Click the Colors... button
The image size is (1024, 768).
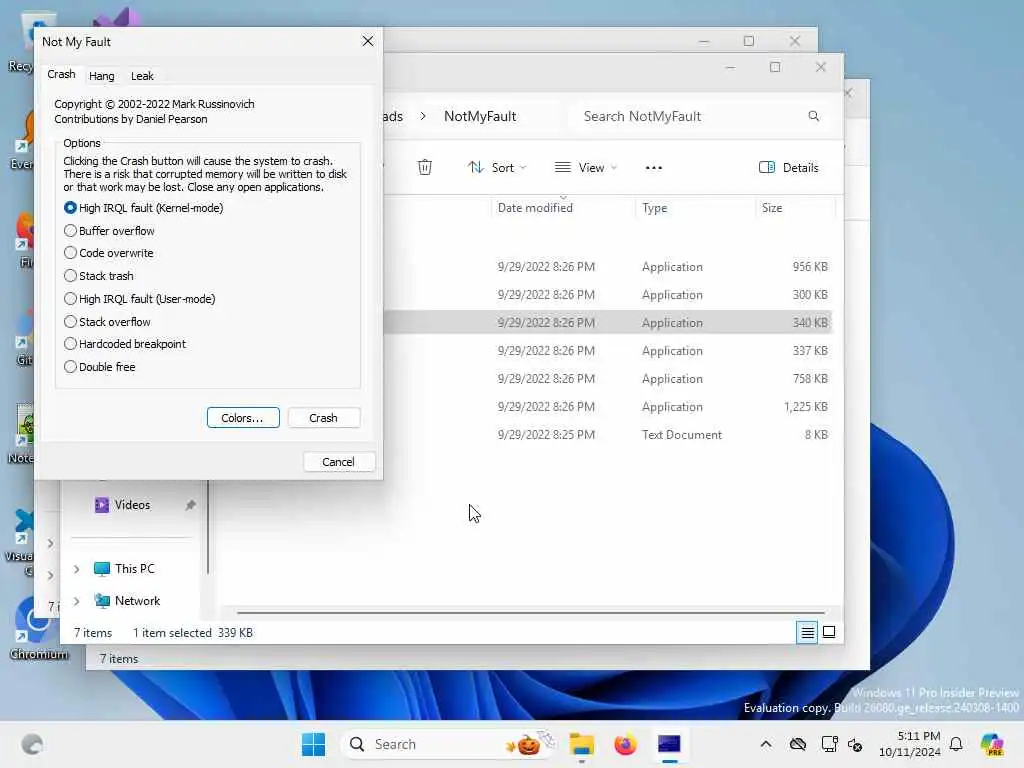(x=243, y=418)
